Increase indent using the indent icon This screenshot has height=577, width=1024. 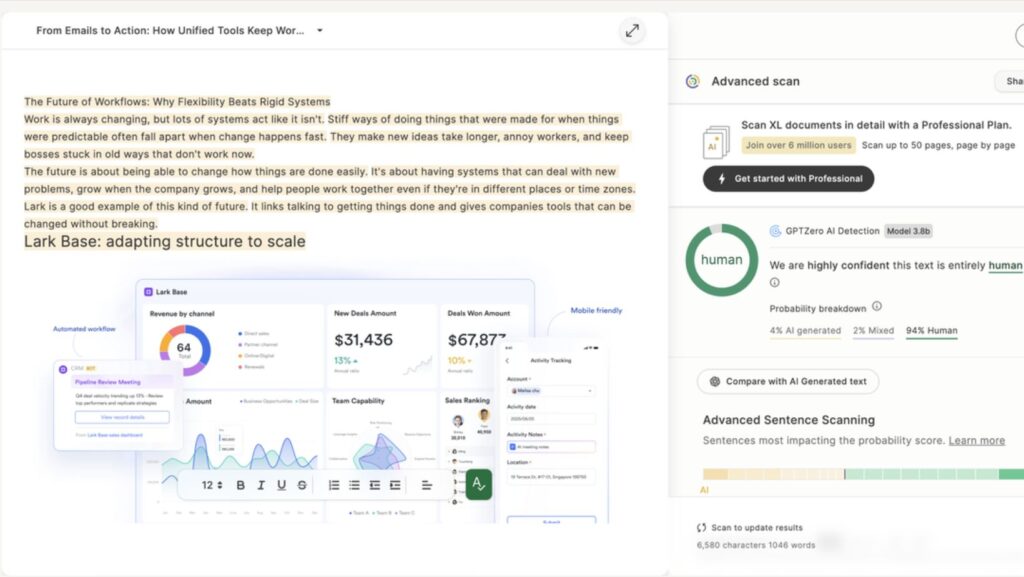(395, 485)
